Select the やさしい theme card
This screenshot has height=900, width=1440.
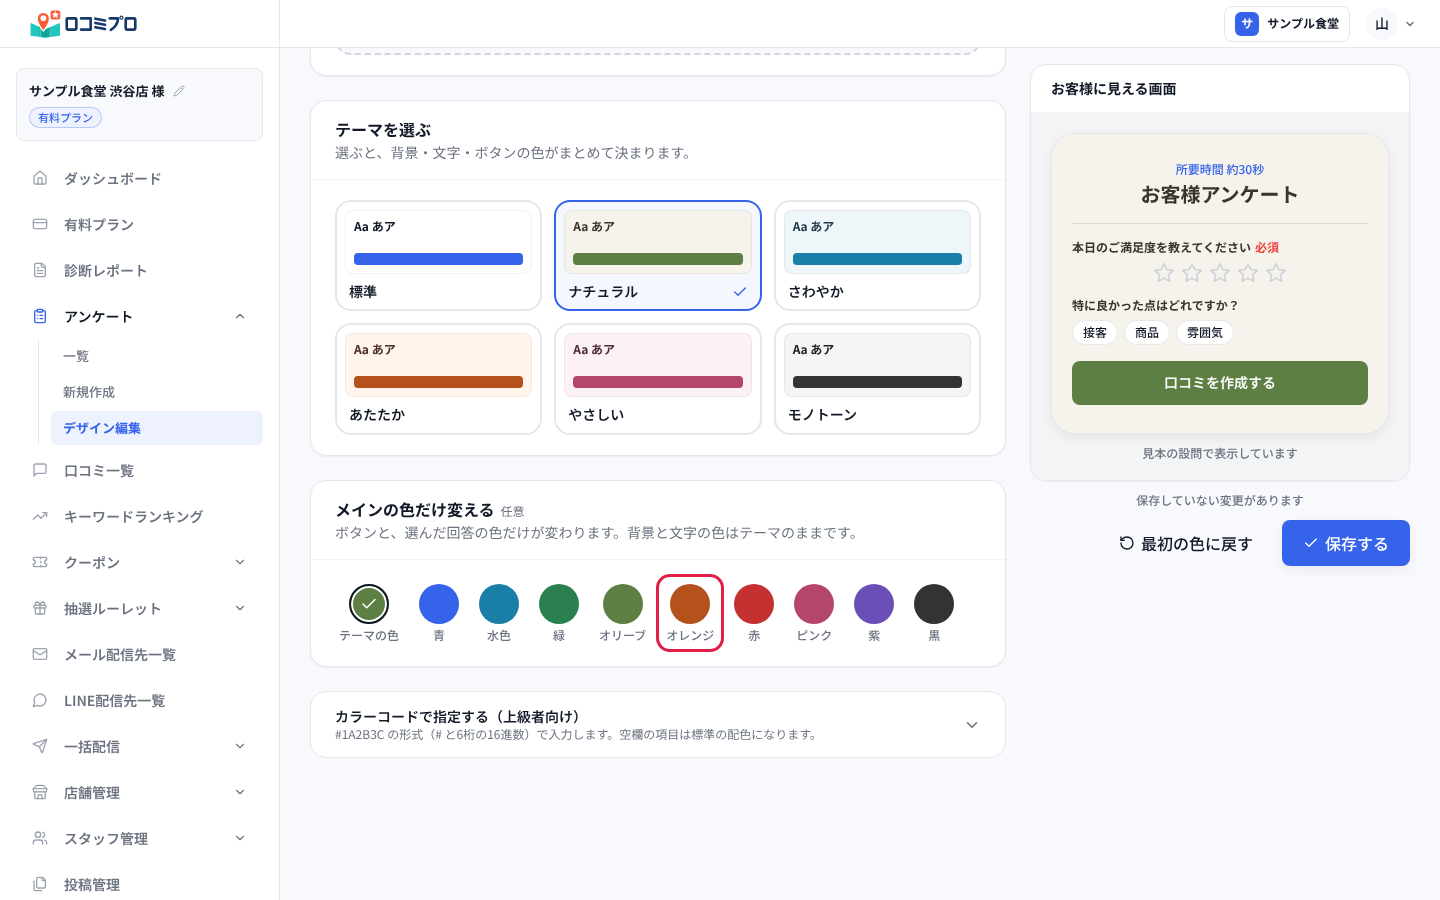coord(658,379)
